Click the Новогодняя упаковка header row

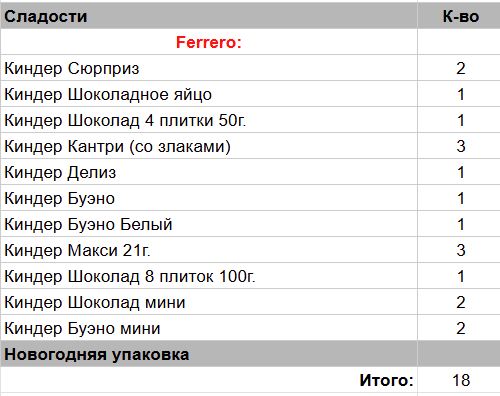[x=250, y=354]
